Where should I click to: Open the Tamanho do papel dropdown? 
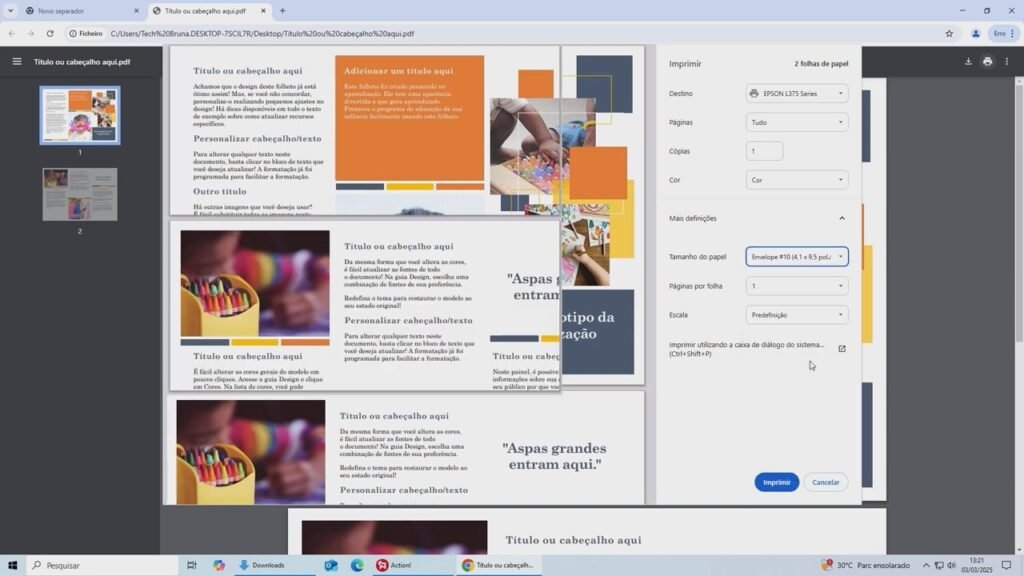pos(797,257)
